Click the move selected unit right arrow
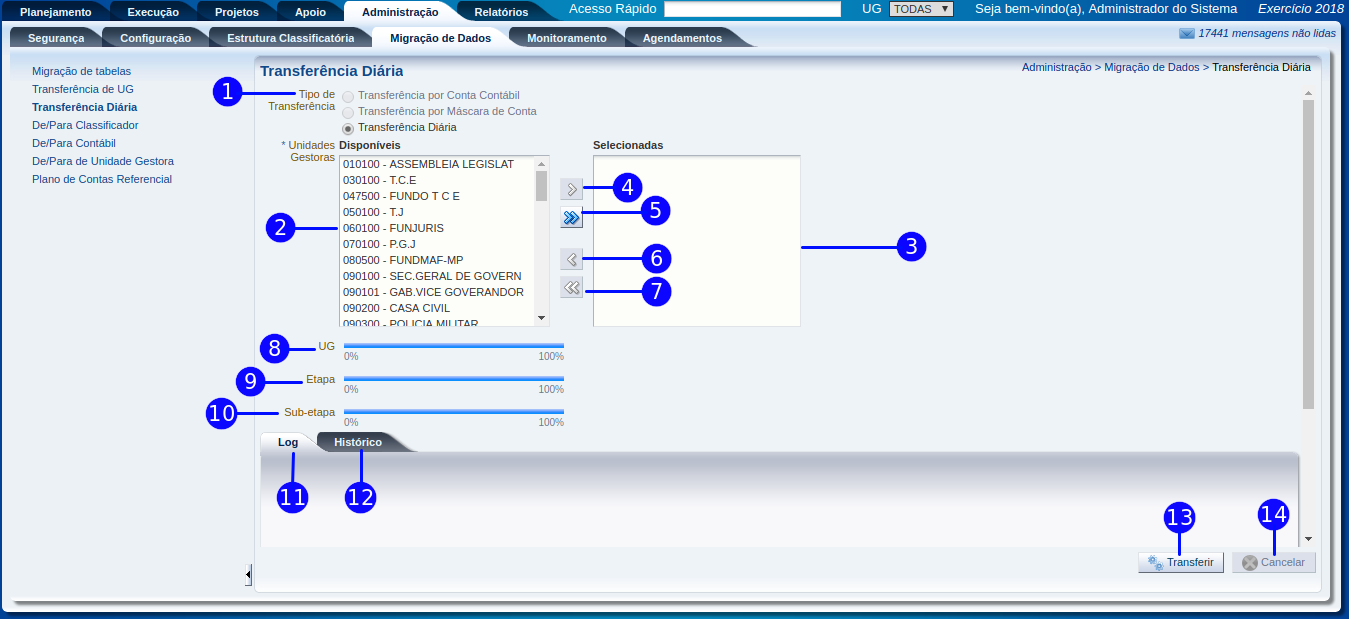 (x=571, y=188)
